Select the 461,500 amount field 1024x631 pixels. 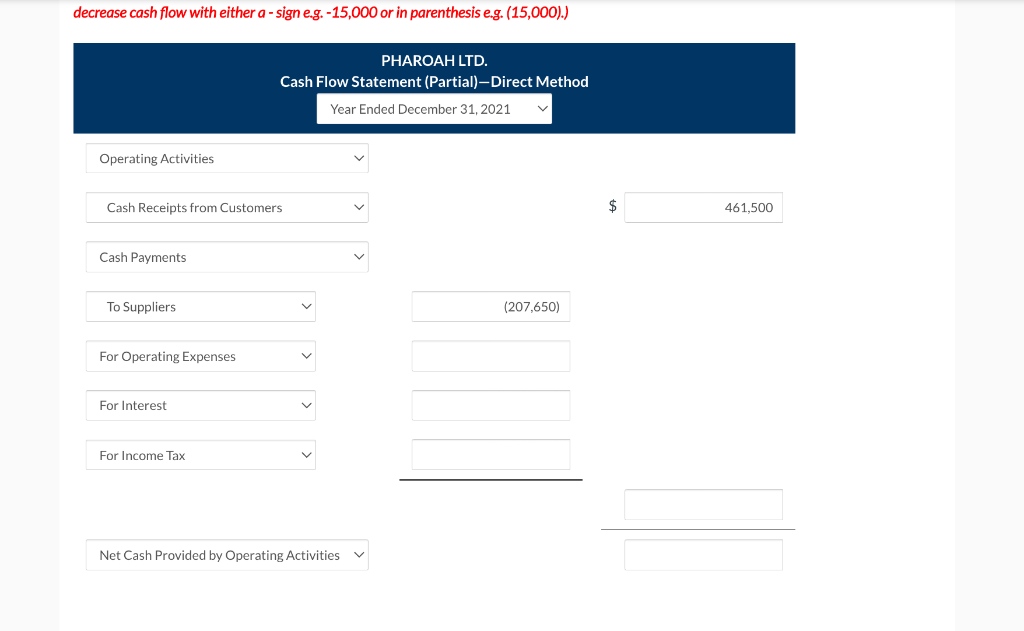click(x=703, y=207)
